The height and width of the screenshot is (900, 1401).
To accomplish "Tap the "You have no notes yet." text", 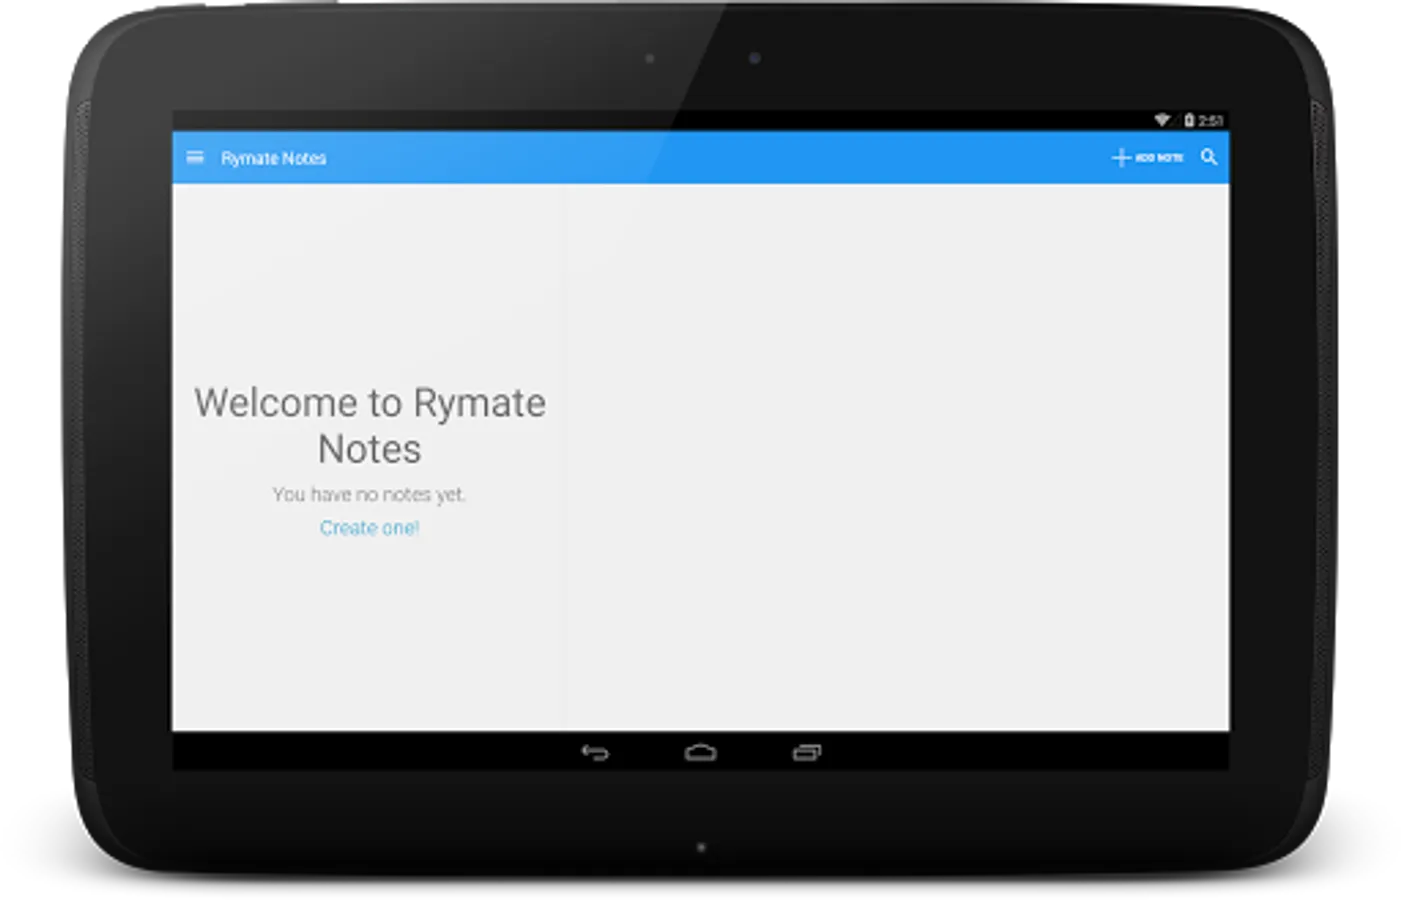I will [369, 494].
